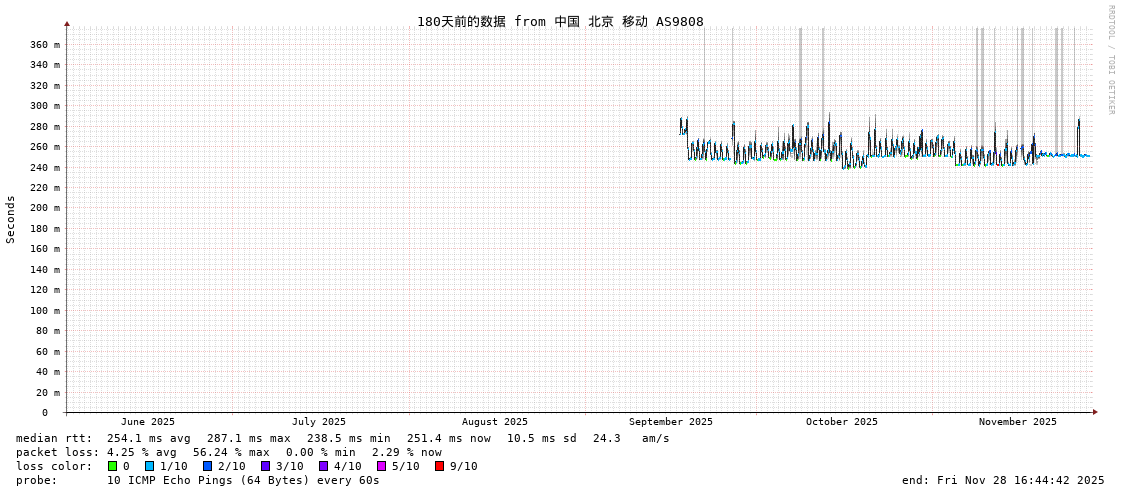Click the September 2025 x-axis label

[671, 422]
